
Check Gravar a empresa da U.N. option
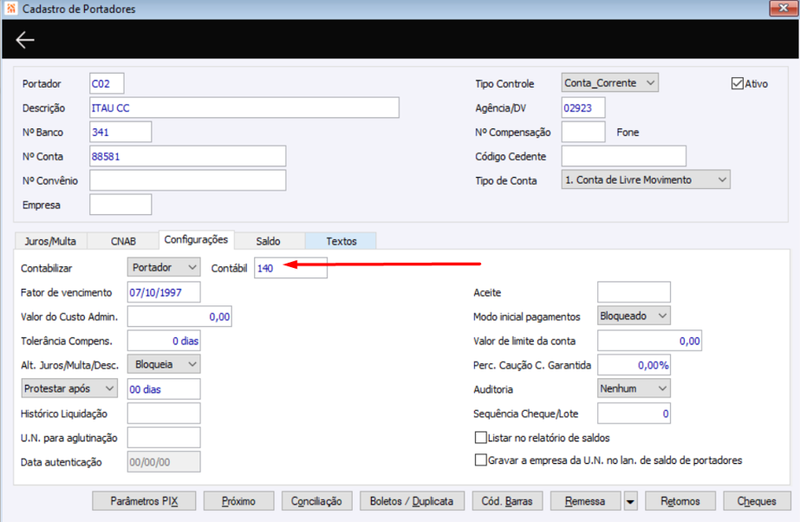tap(481, 460)
